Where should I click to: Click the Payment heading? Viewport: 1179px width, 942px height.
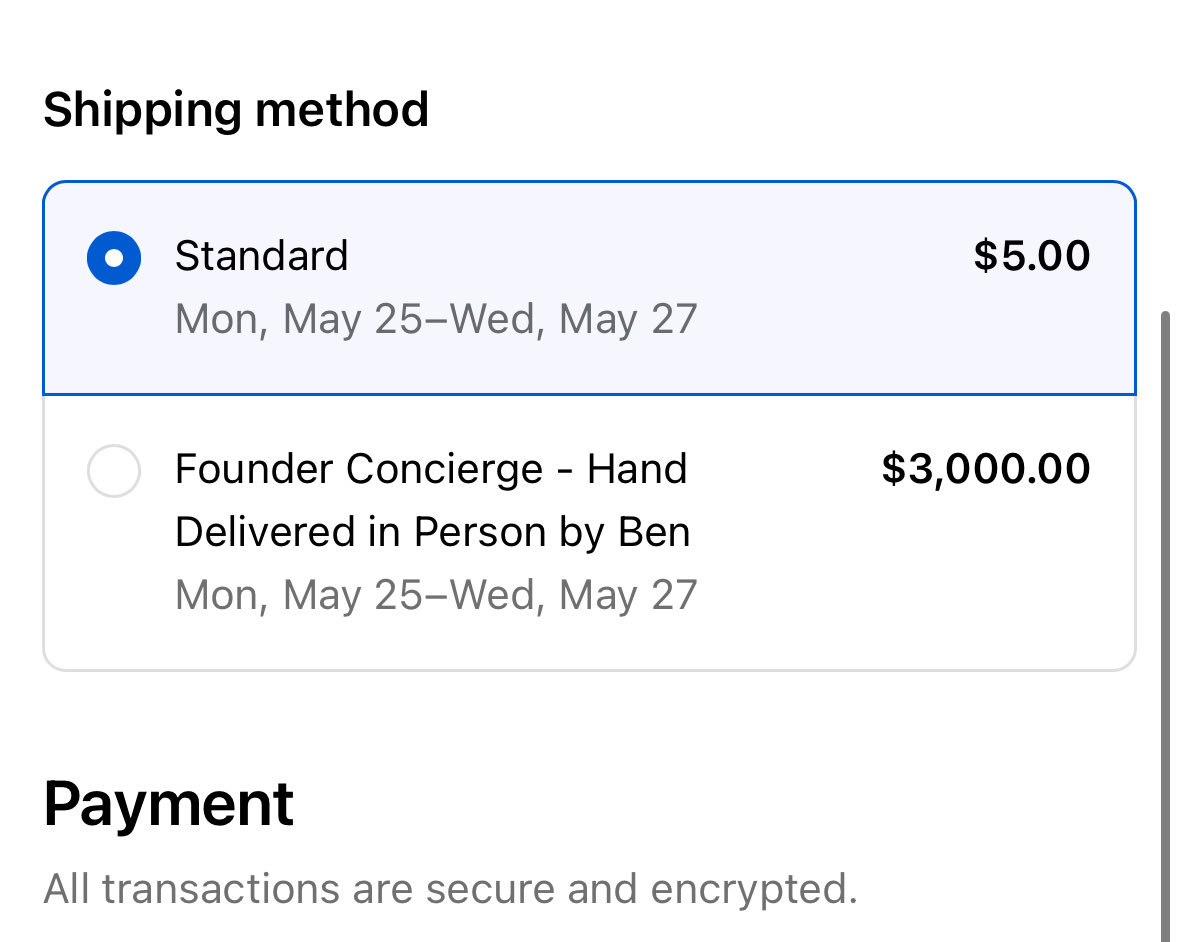tap(168, 805)
